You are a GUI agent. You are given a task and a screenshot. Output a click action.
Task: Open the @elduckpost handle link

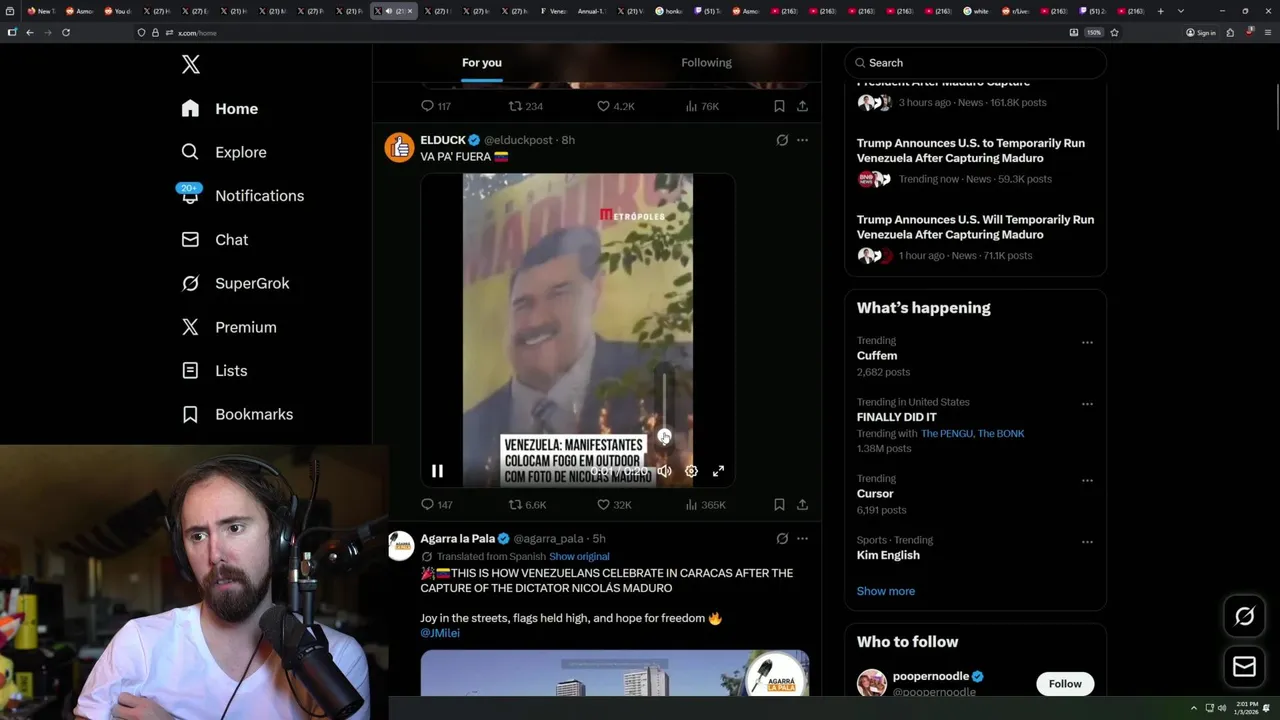pyautogui.click(x=518, y=140)
